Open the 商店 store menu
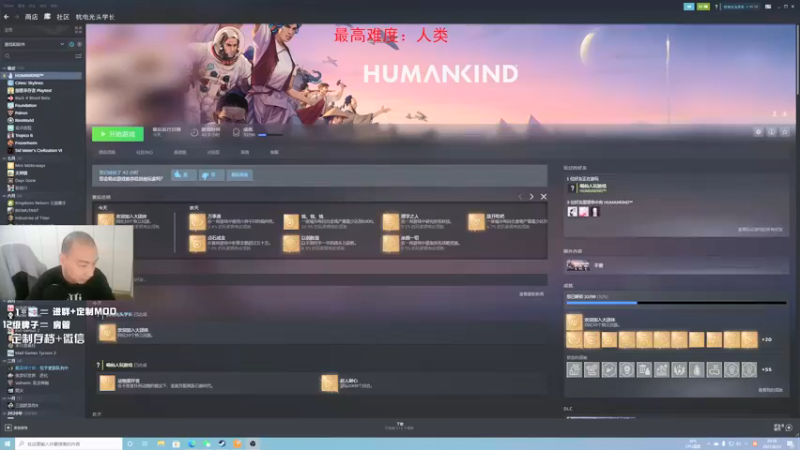 click(31, 17)
